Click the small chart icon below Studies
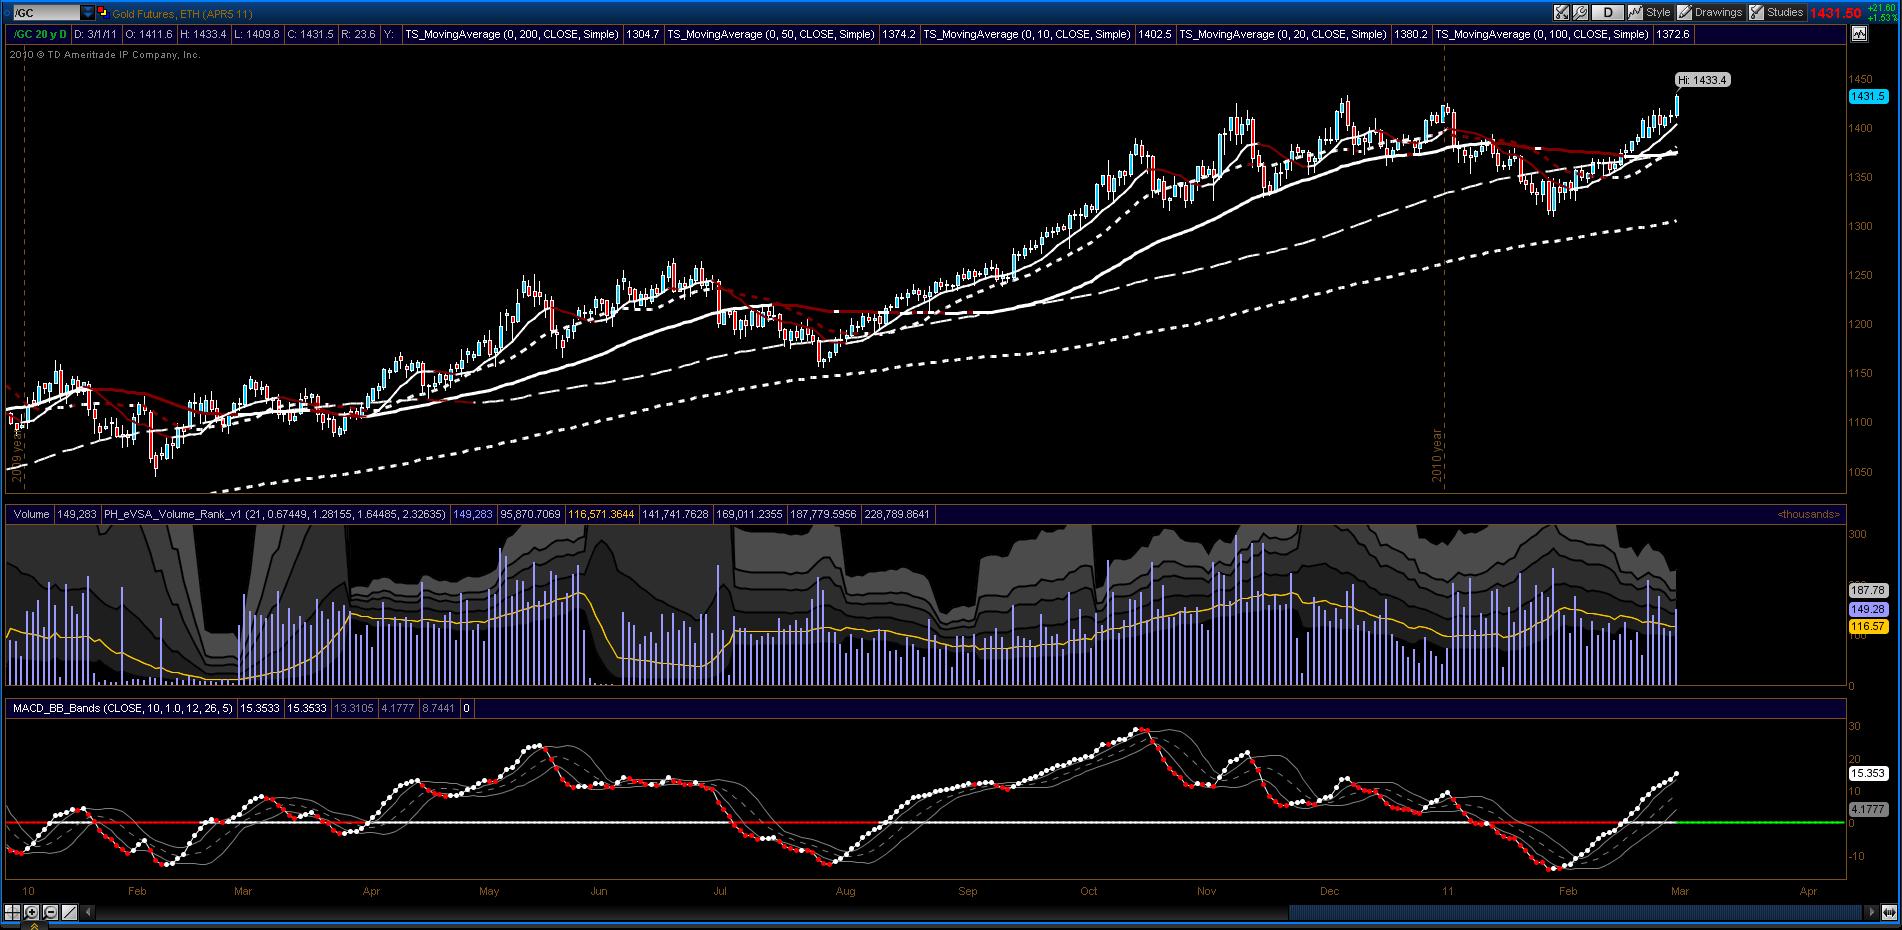Viewport: 1902px width, 930px height. pos(1859,34)
